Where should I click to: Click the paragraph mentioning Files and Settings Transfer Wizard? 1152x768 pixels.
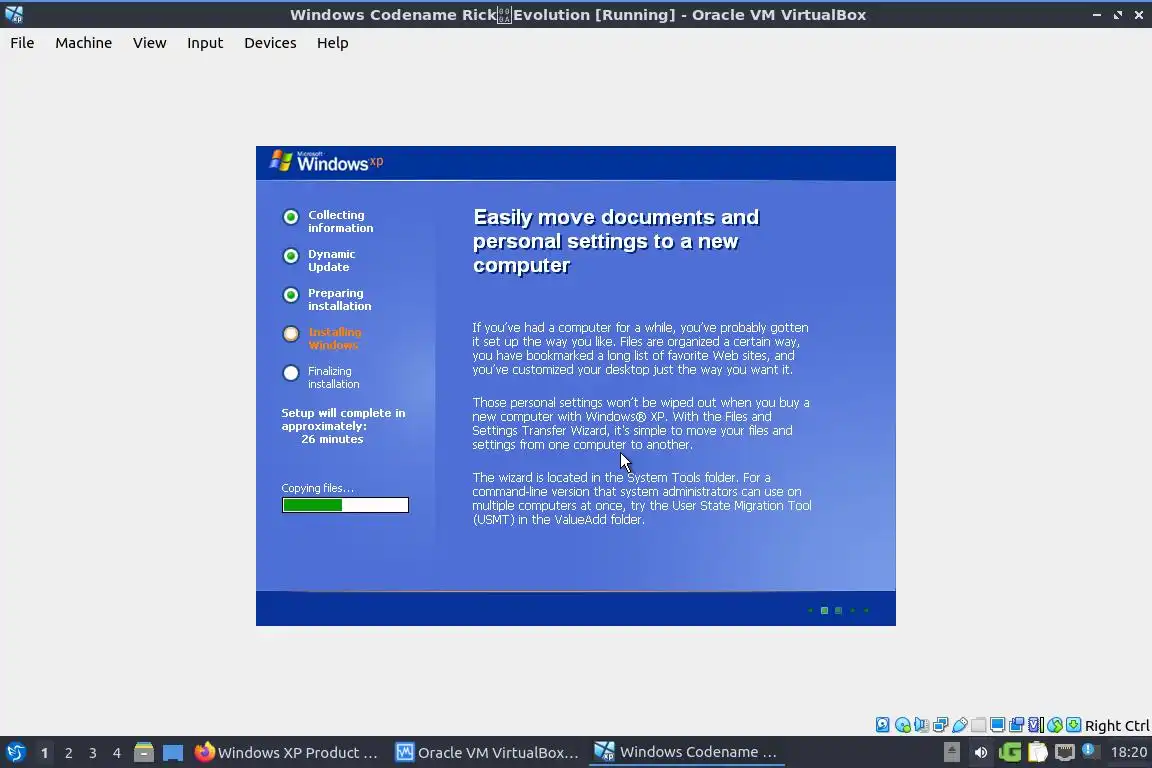pyautogui.click(x=641, y=423)
